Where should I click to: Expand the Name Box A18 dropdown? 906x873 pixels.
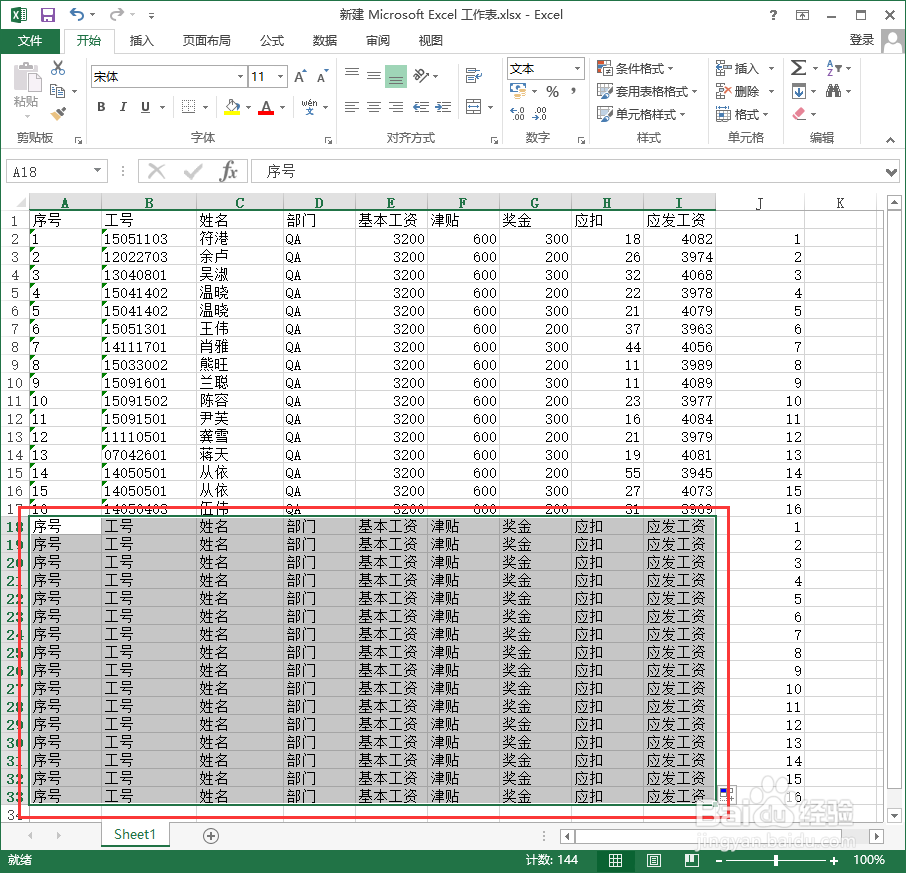[x=97, y=170]
